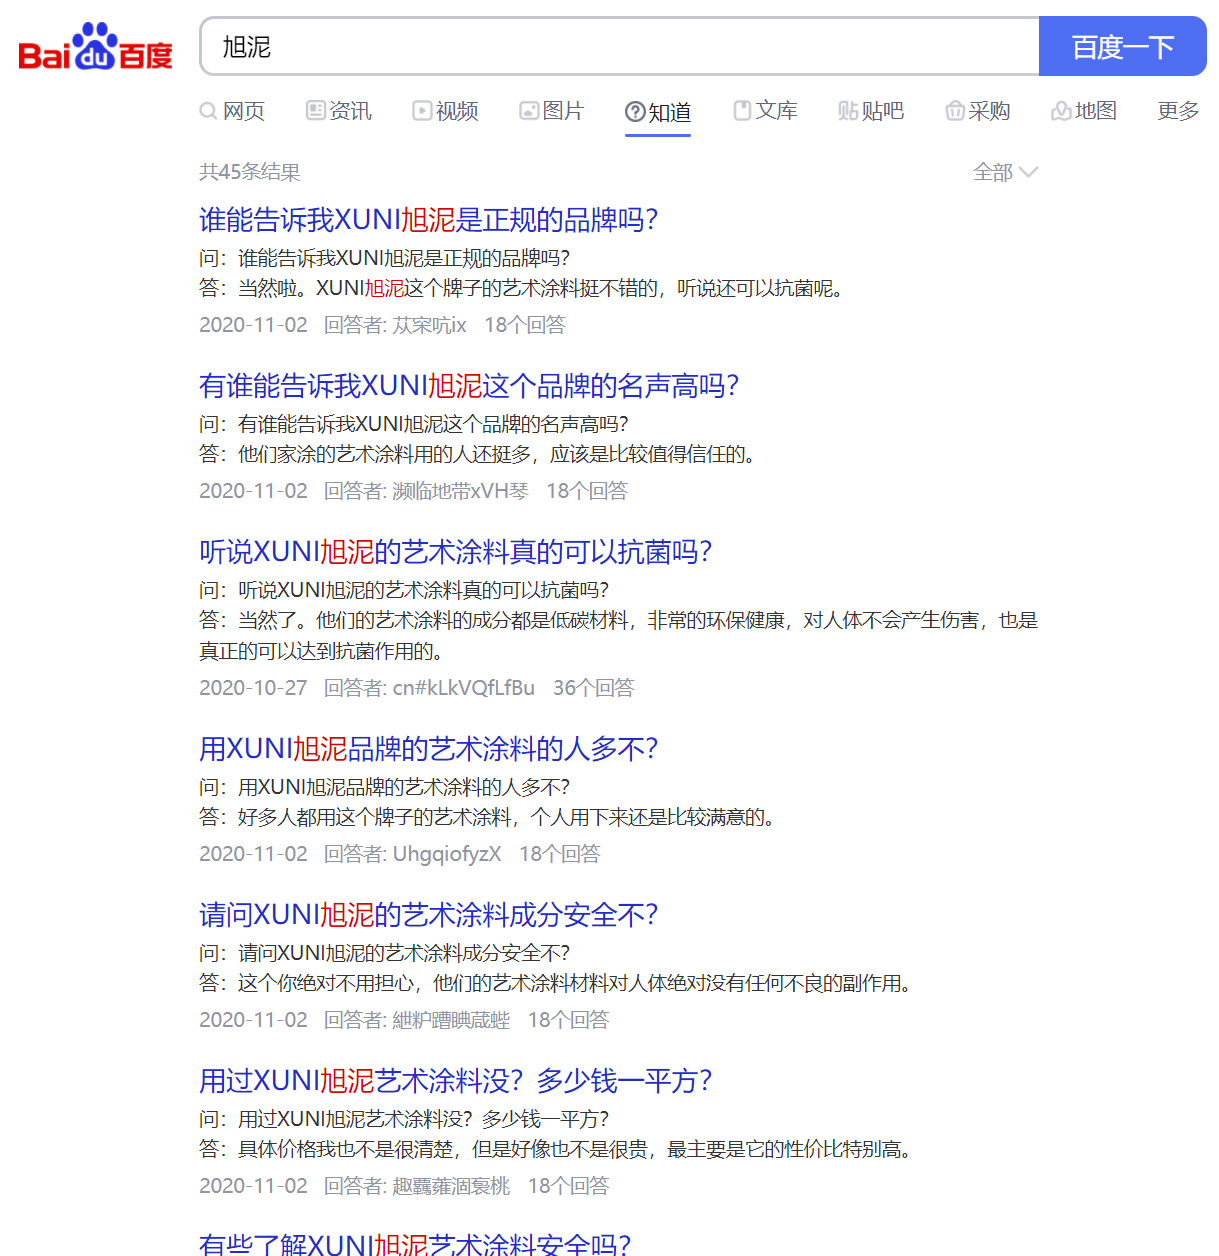Click the magnifier icon of 网页 tab
1219x1256 pixels.
208,111
